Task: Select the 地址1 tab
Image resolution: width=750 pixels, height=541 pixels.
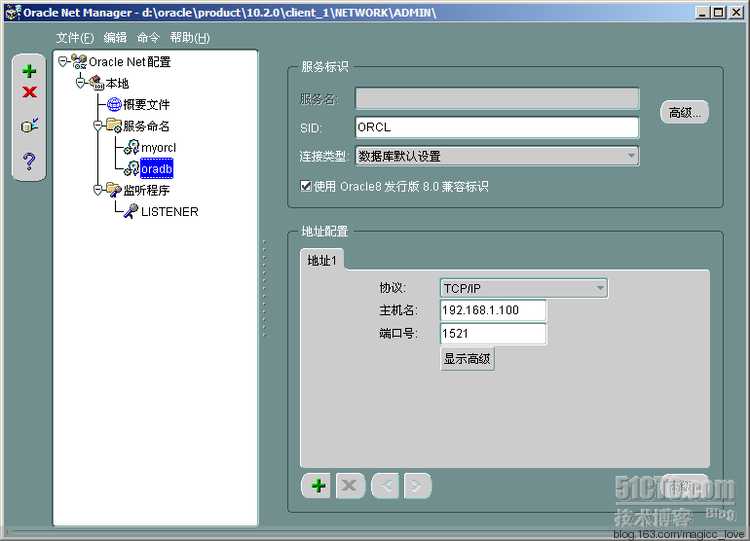Action: [322, 260]
